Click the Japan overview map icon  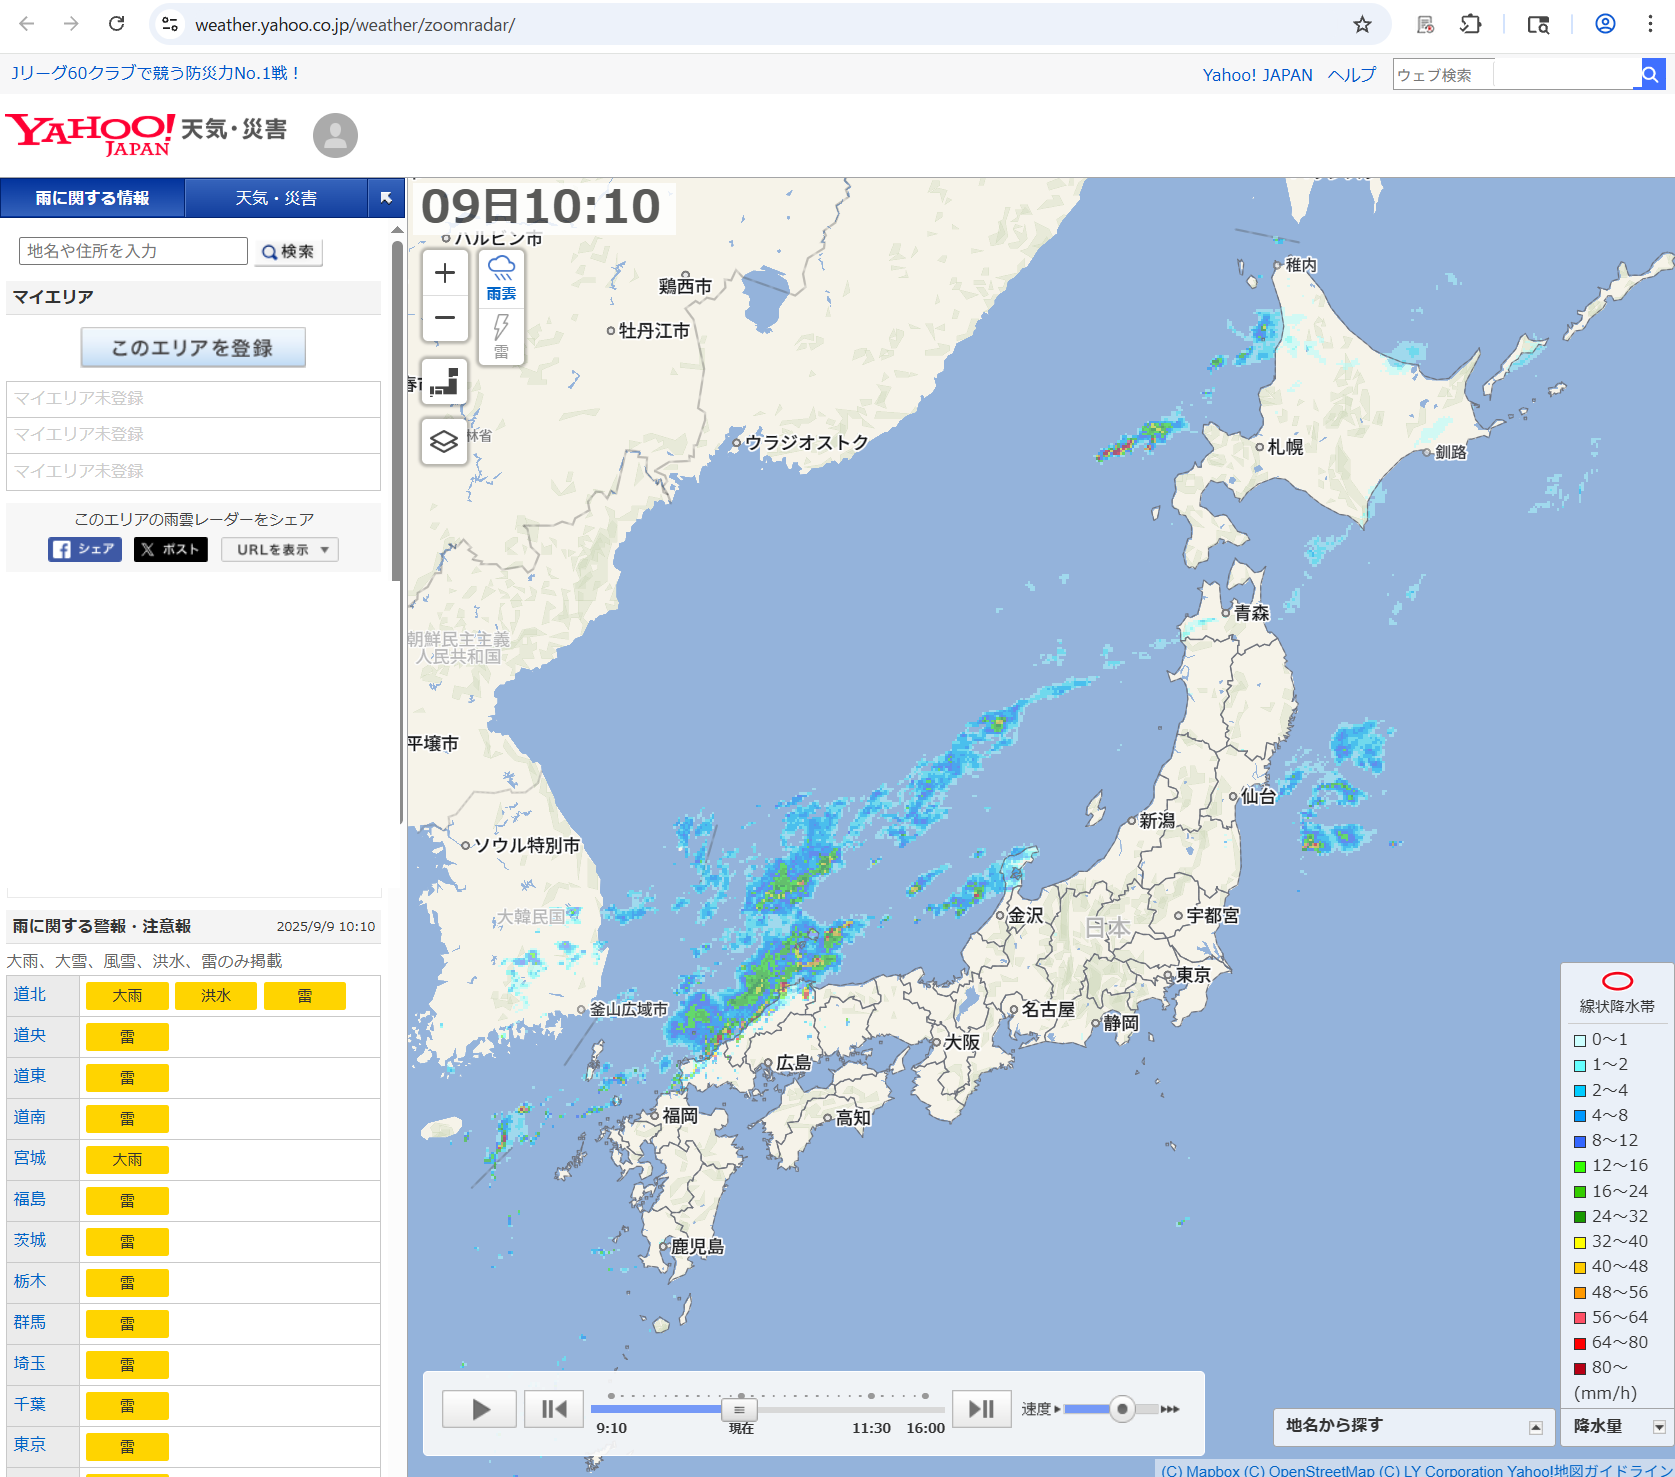444,382
